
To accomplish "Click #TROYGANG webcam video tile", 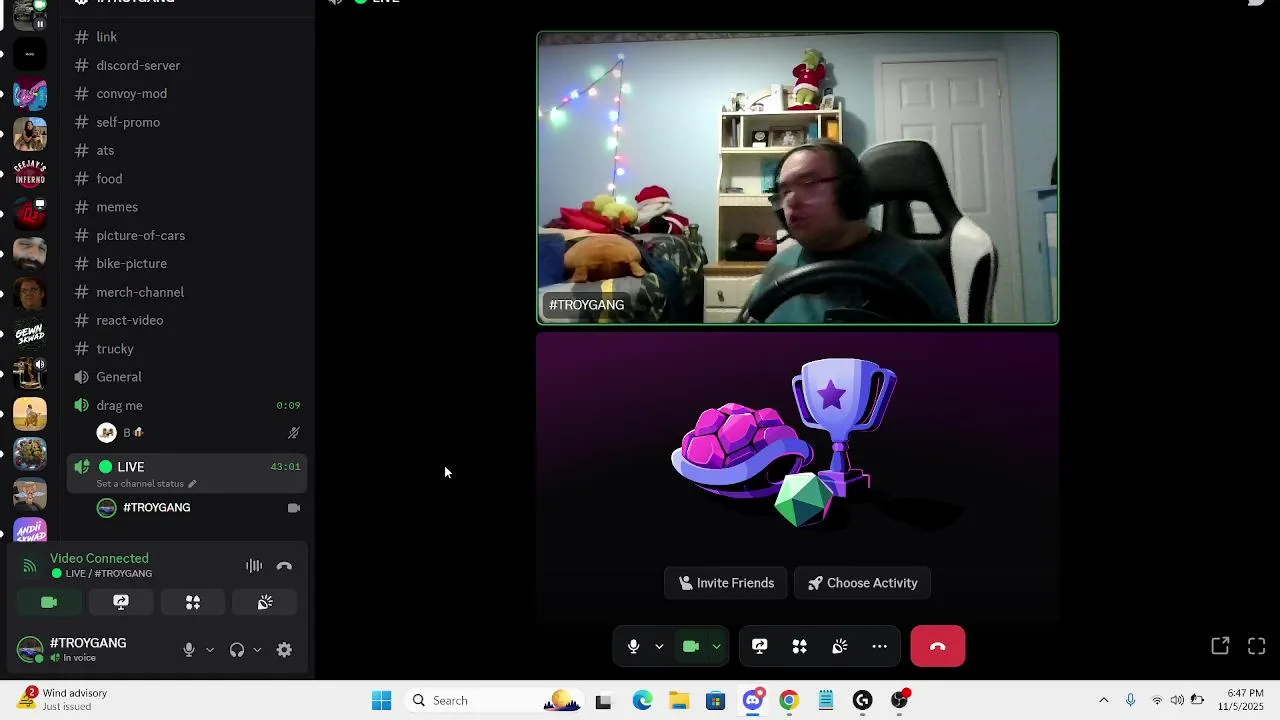I will pos(797,179).
